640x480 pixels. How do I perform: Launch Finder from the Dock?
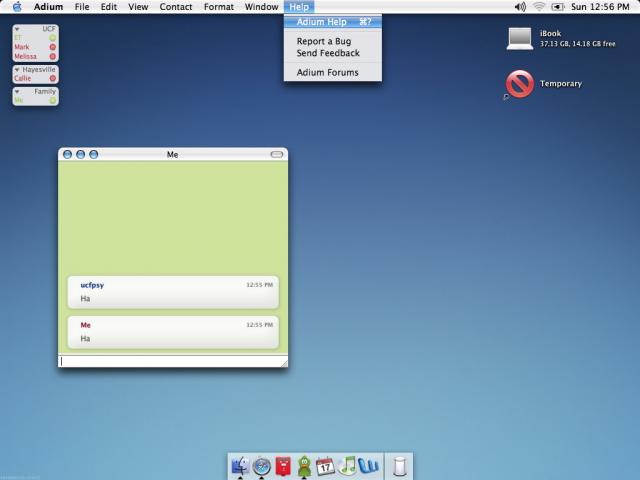(x=240, y=466)
